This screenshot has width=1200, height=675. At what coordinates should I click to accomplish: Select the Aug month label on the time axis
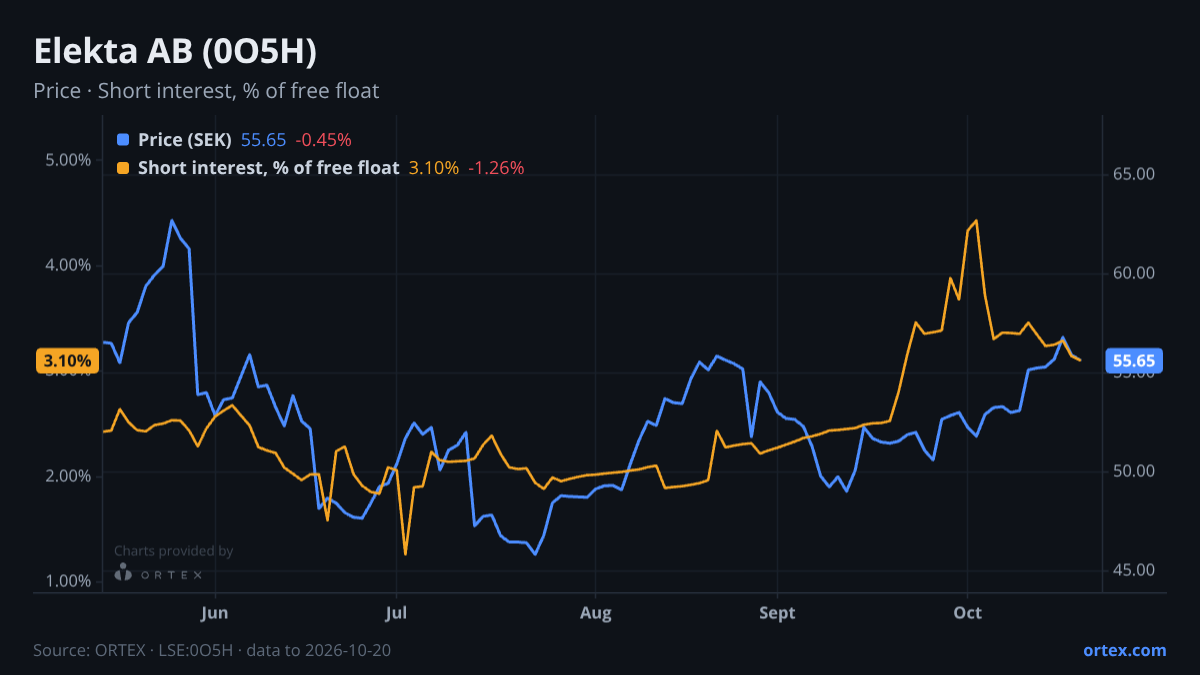pyautogui.click(x=595, y=613)
